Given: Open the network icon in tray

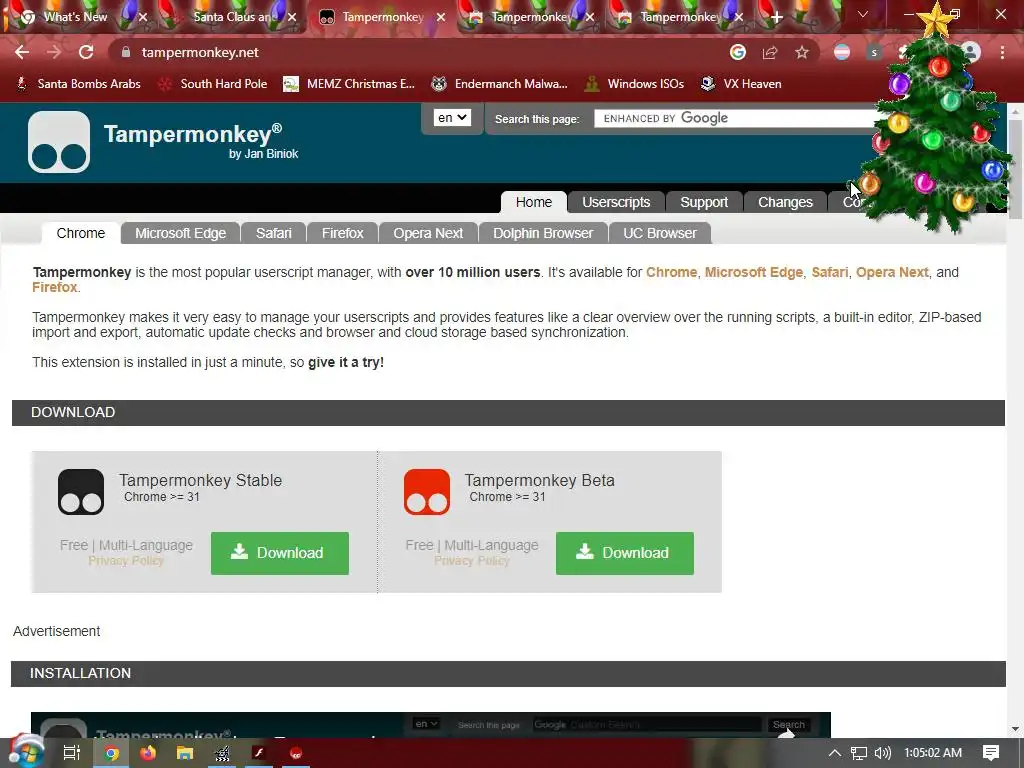Looking at the screenshot, I should click(x=859, y=753).
